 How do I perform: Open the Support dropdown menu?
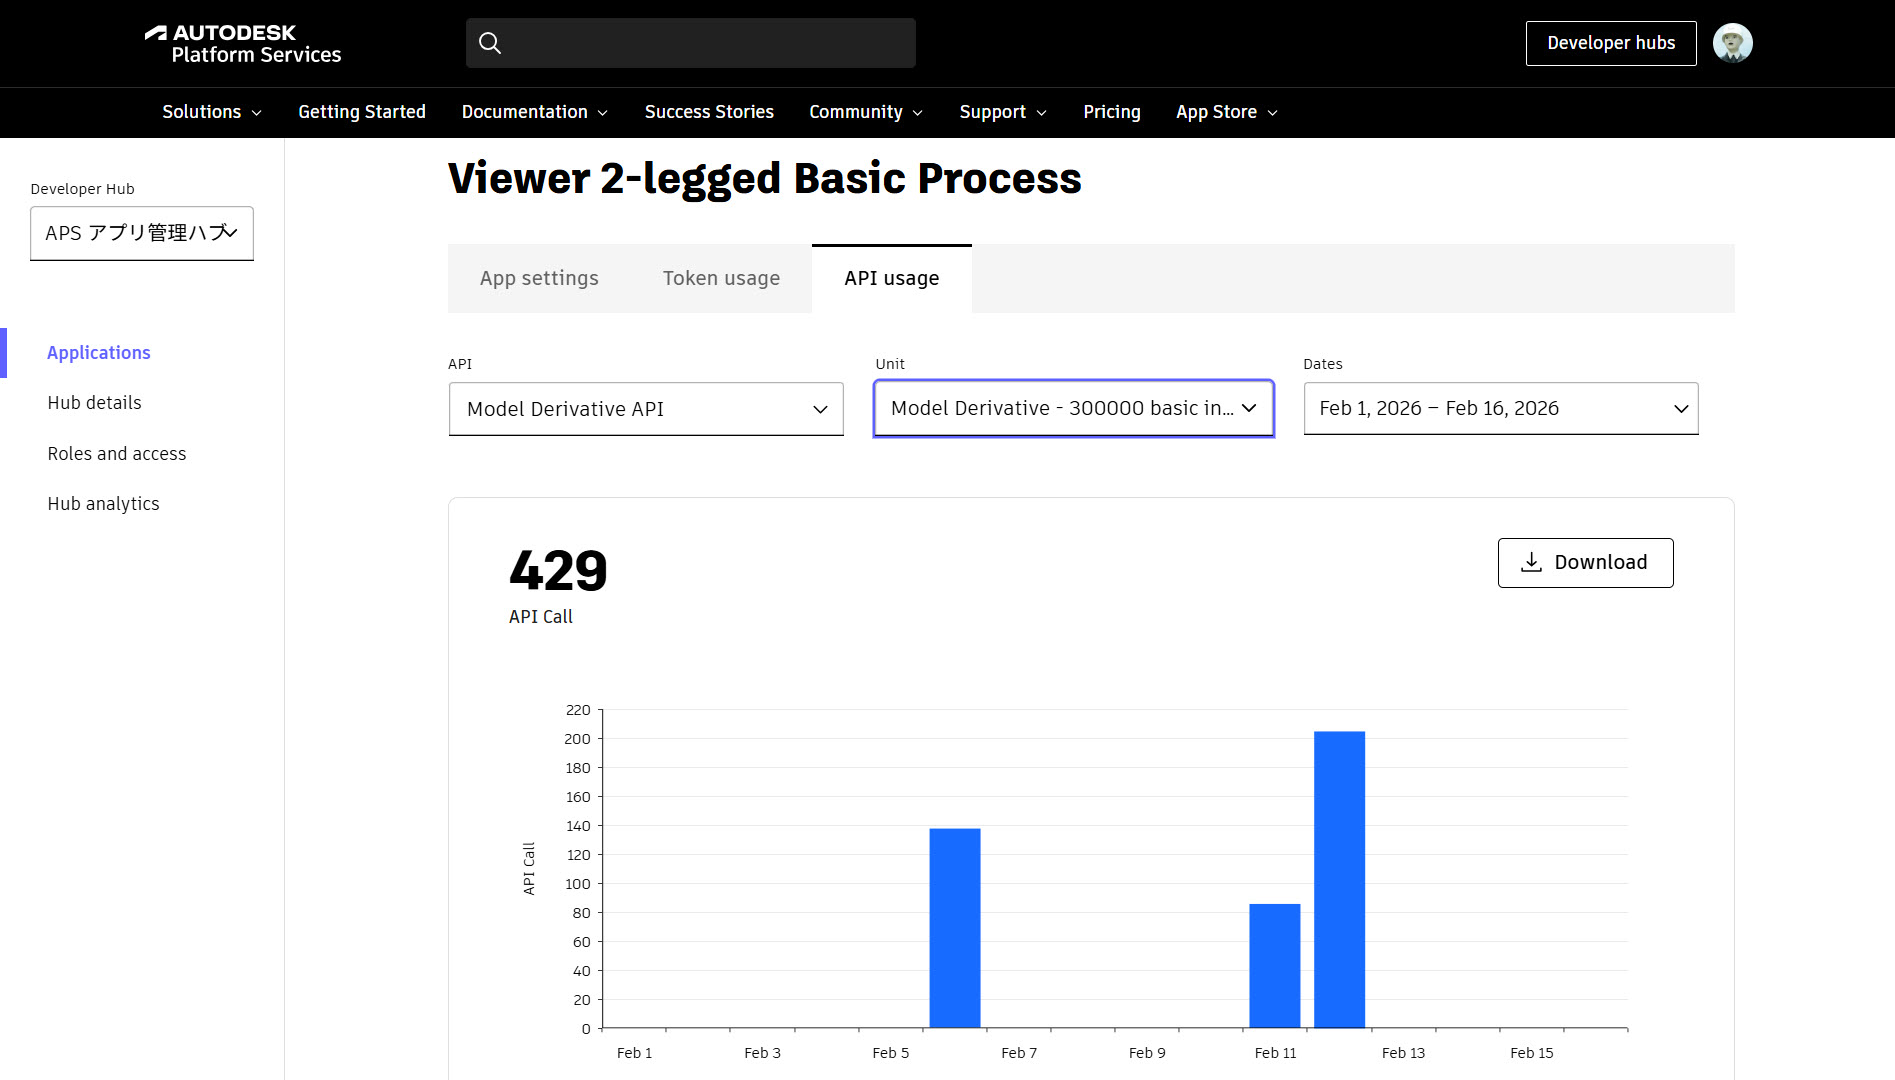tap(1003, 112)
